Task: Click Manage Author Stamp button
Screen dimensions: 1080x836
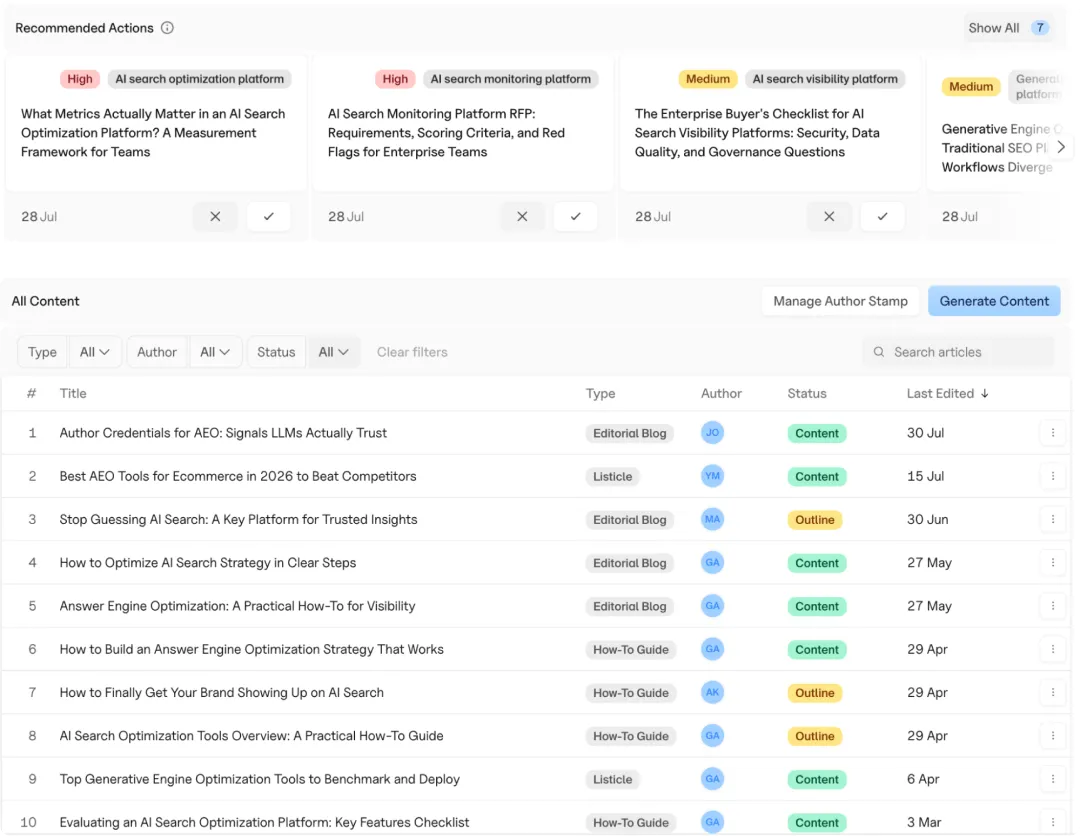Action: pos(840,301)
